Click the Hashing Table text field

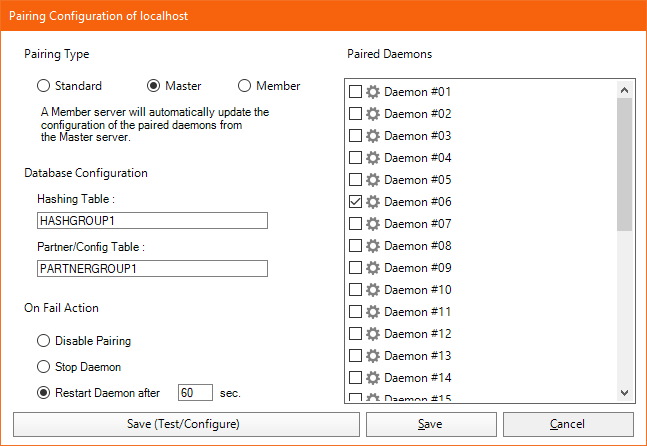(x=151, y=221)
